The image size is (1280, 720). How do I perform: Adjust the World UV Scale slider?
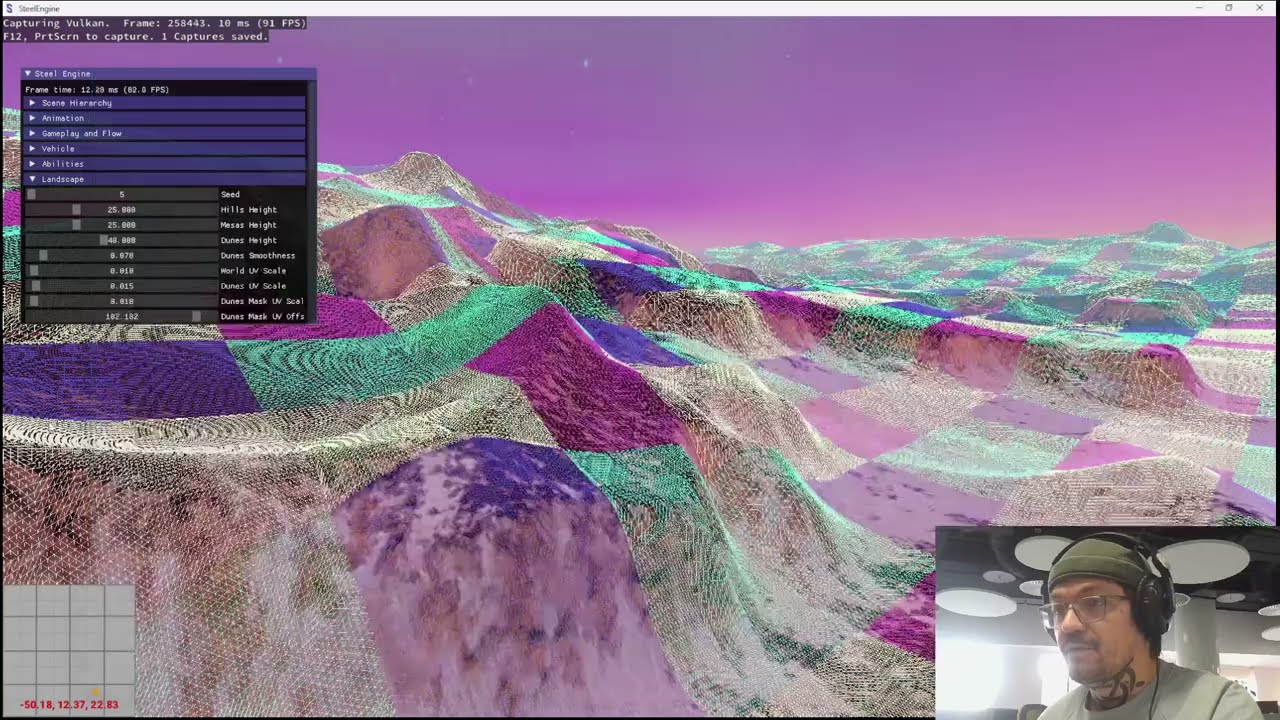click(x=121, y=271)
